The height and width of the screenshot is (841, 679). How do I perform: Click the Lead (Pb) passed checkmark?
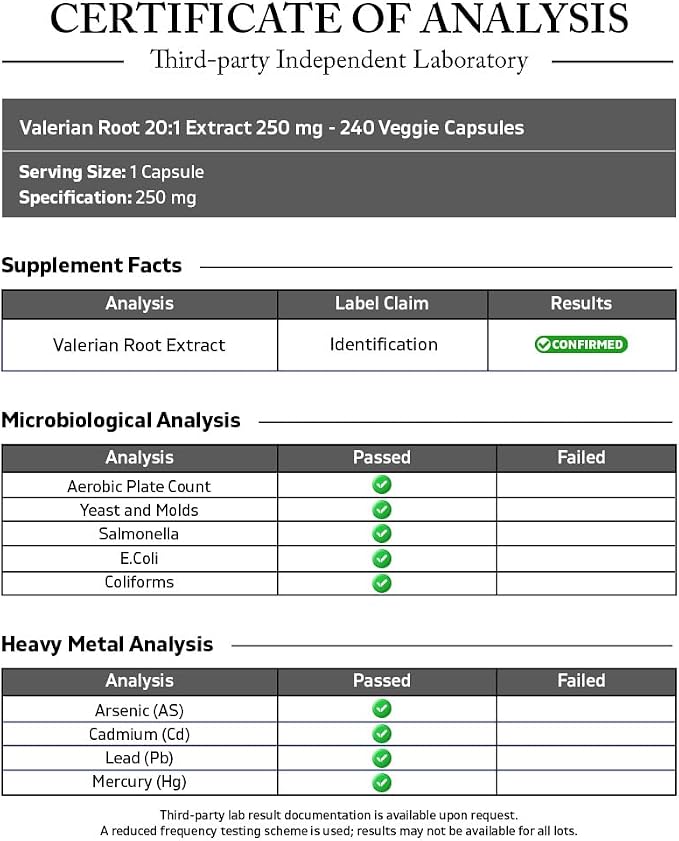(x=382, y=758)
